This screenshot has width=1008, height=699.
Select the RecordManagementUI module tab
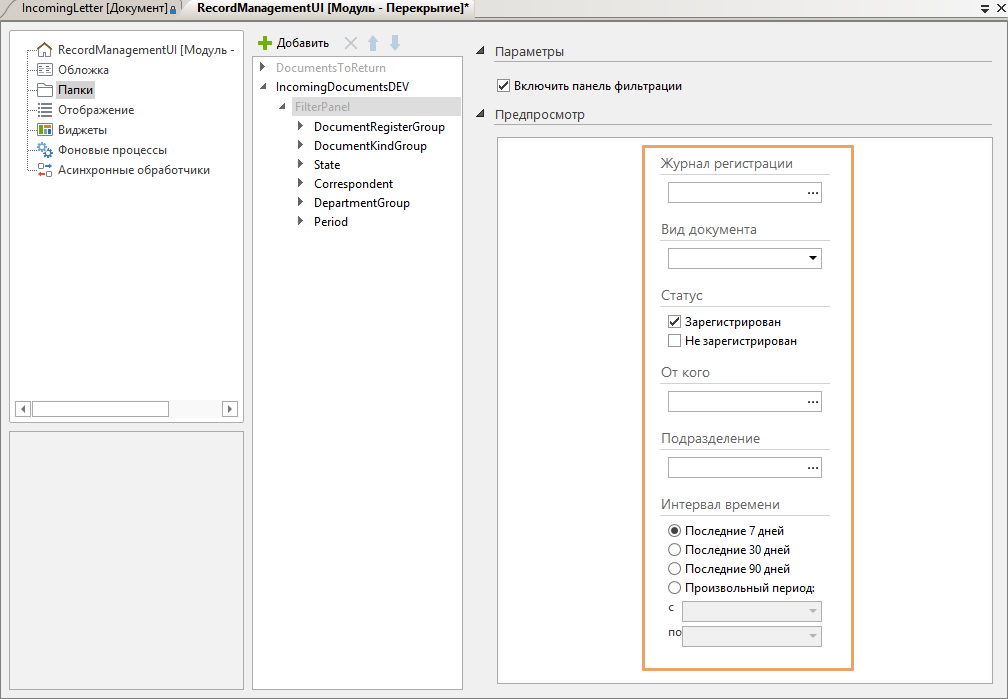coord(332,8)
